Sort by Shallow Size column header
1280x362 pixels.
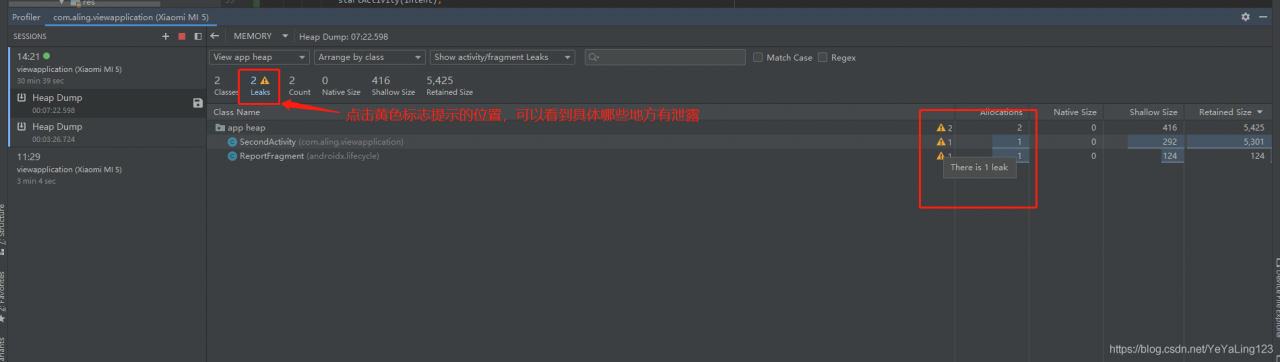1153,112
